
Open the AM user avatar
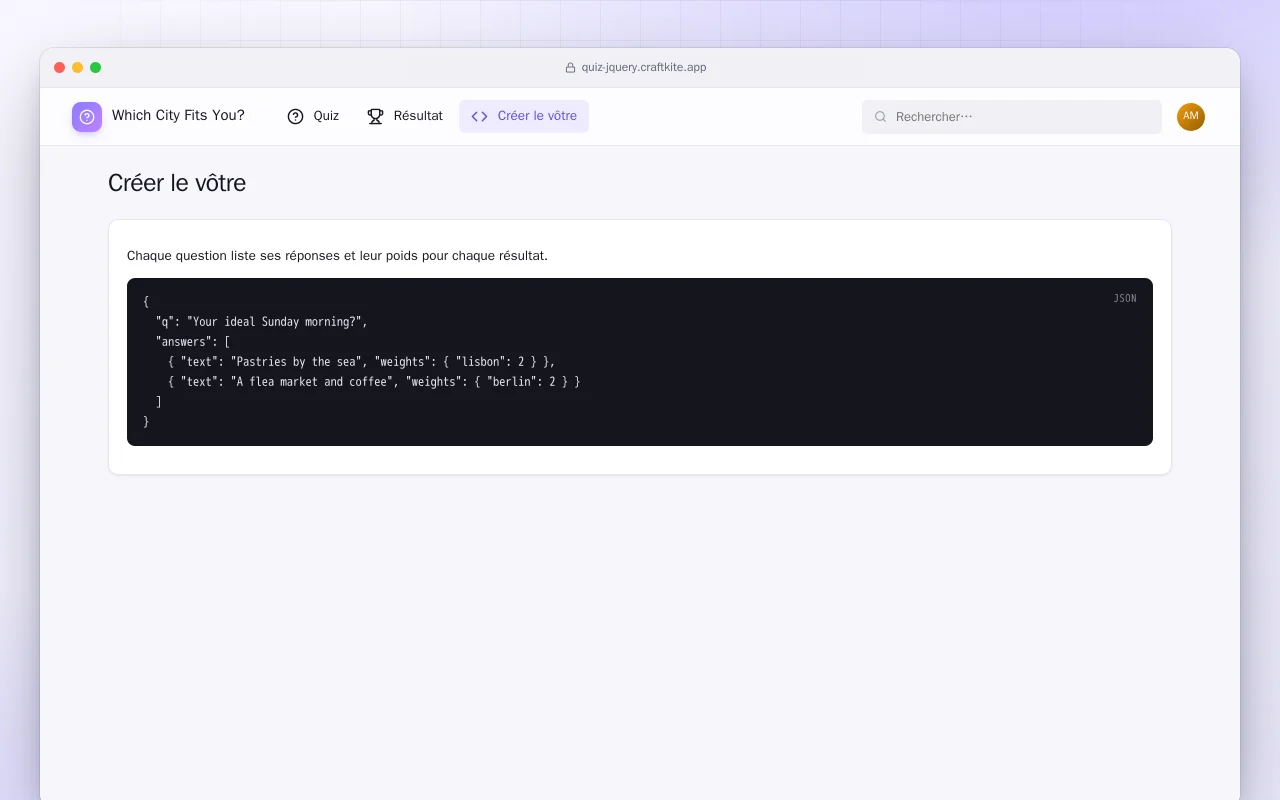click(x=1191, y=117)
